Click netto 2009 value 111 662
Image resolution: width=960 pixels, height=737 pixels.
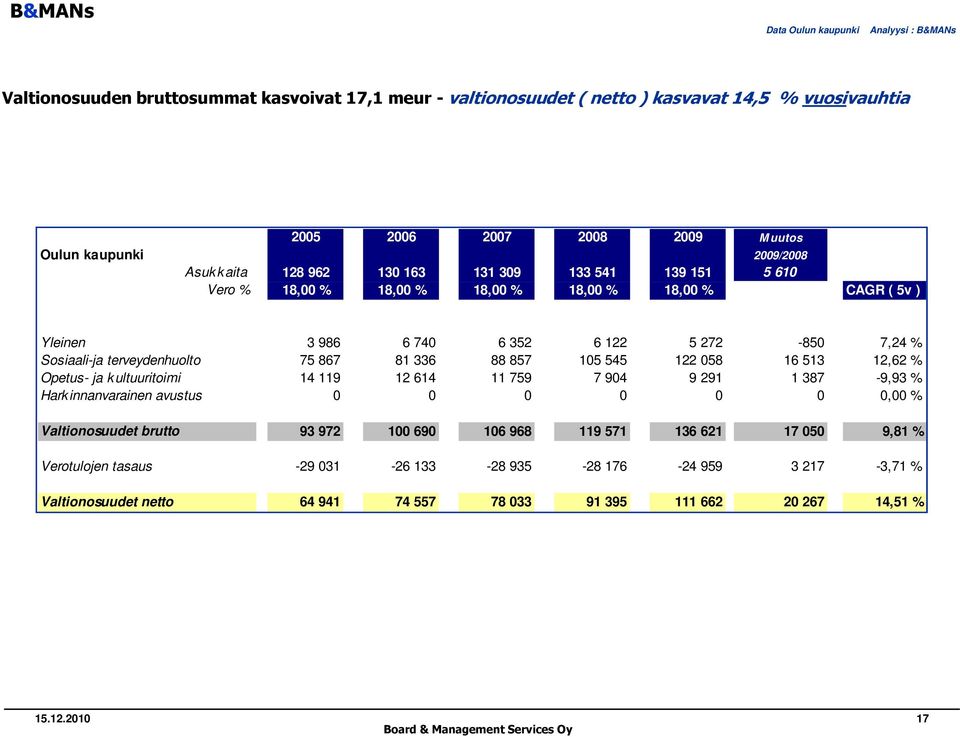click(699, 502)
